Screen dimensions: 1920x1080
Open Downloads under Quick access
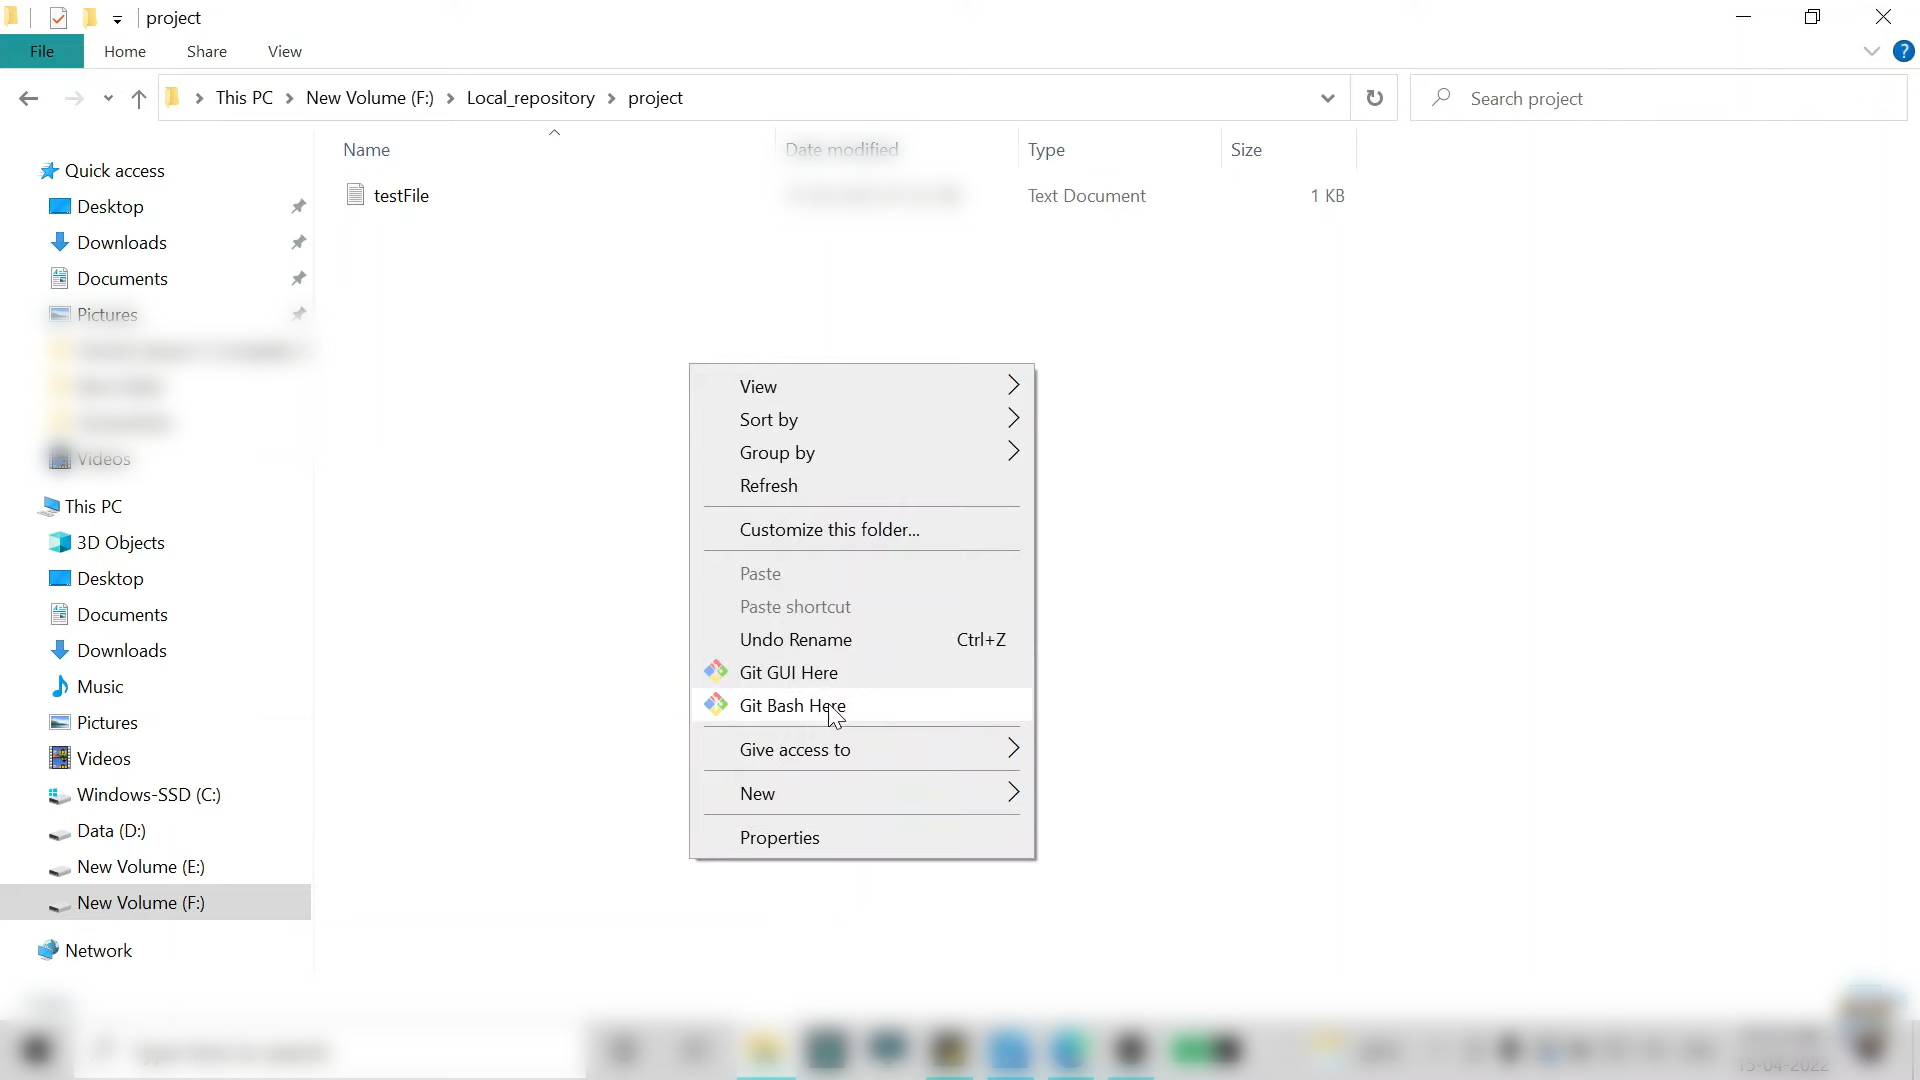tap(122, 243)
